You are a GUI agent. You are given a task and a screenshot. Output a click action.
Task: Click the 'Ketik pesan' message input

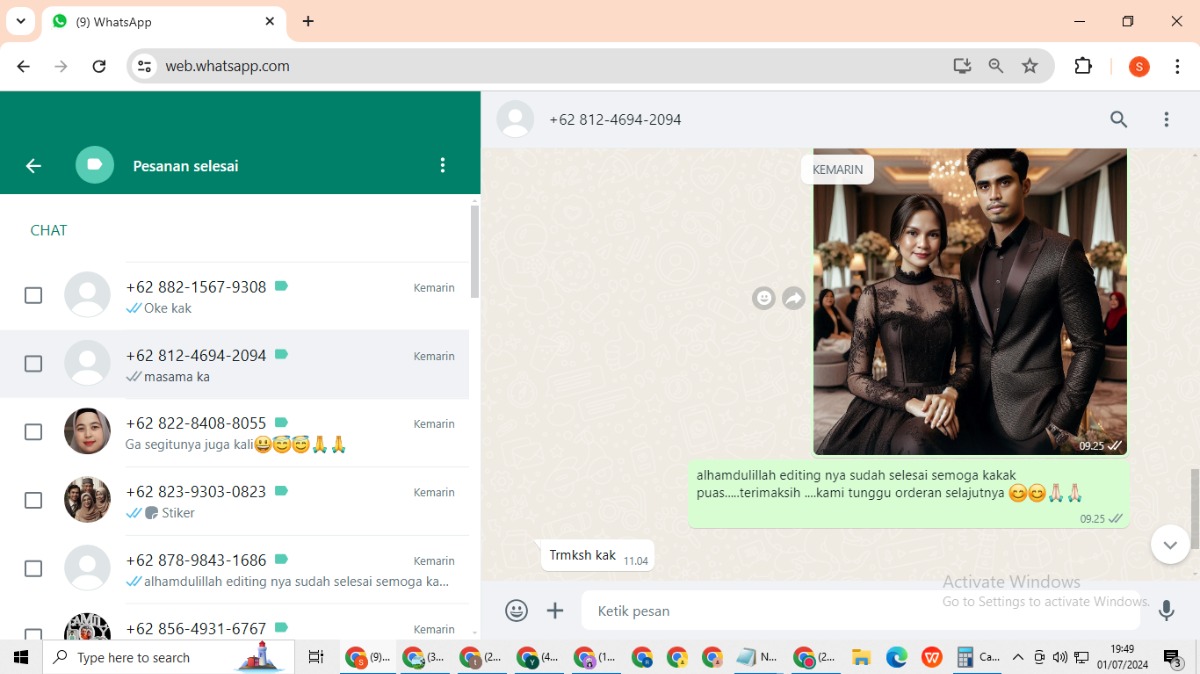(x=860, y=611)
